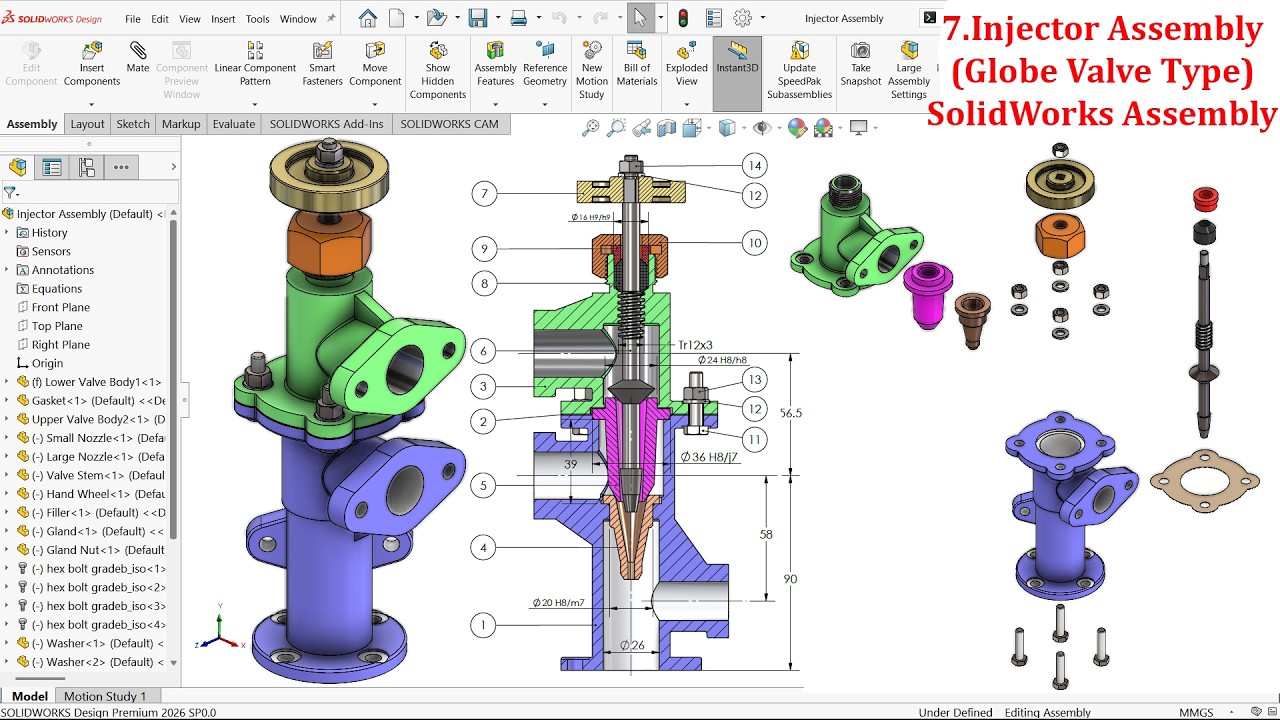The height and width of the screenshot is (720, 1280).
Task: Open the New document dropdown arrow
Action: point(414,18)
